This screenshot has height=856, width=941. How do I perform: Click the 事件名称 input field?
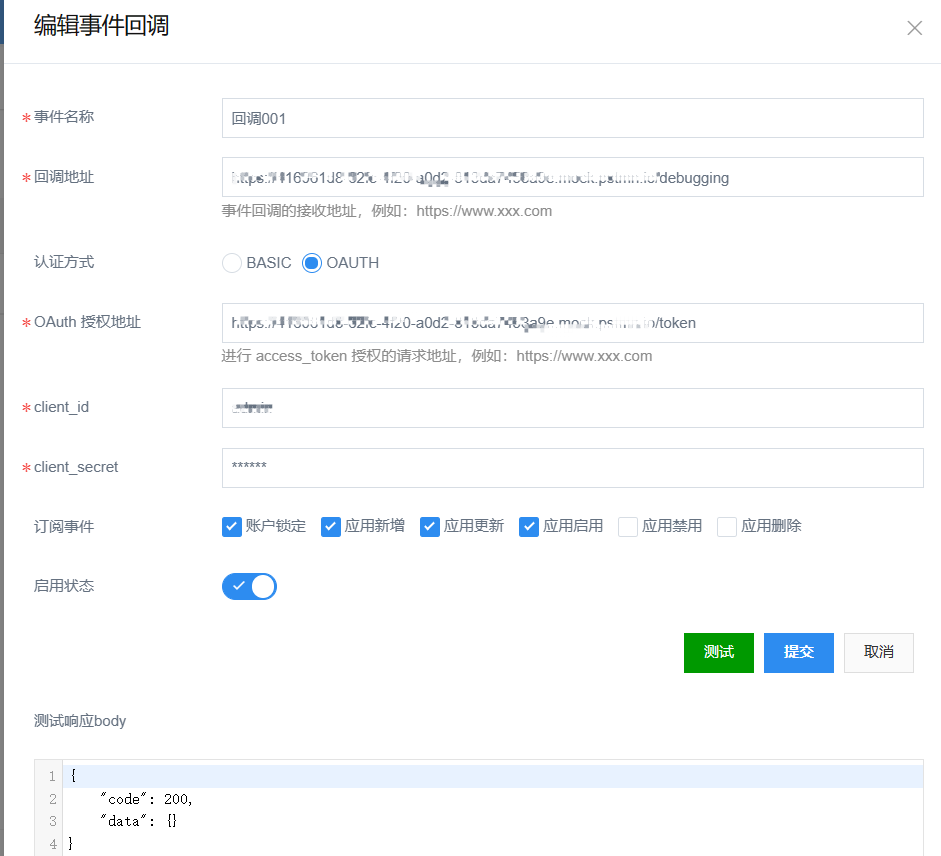tap(572, 118)
